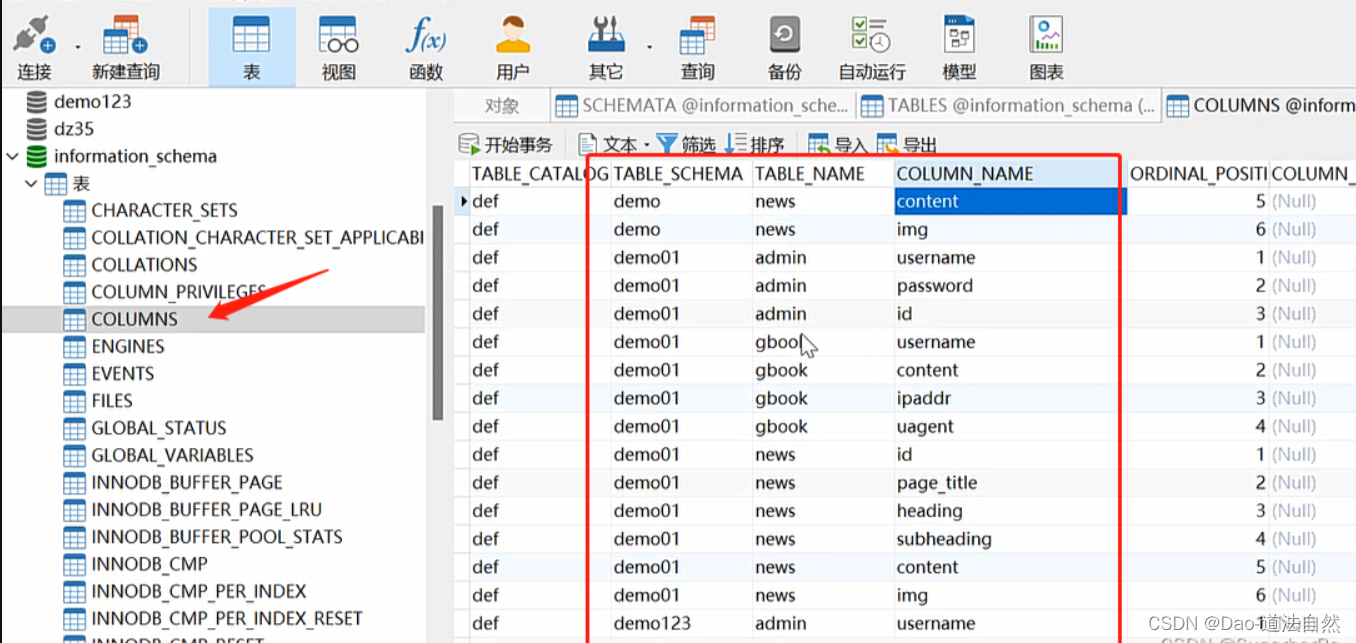The width and height of the screenshot is (1356, 643).
Task: Start a transaction with 开始事务
Action: point(505,143)
